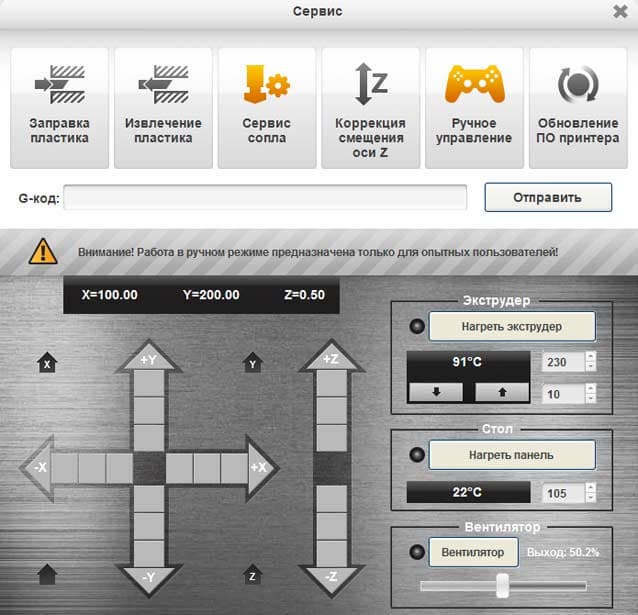The image size is (638, 615).
Task: Click the X=100.00 coordinate readout
Action: (109, 295)
